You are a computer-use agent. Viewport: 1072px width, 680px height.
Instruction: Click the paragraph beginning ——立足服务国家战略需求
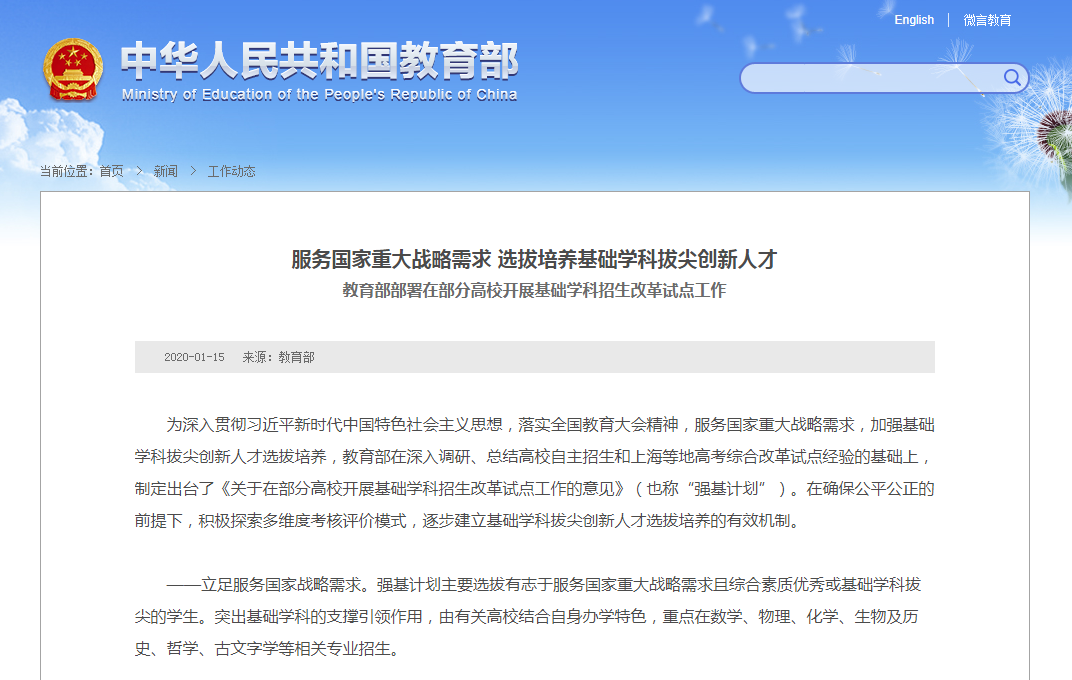click(528, 616)
